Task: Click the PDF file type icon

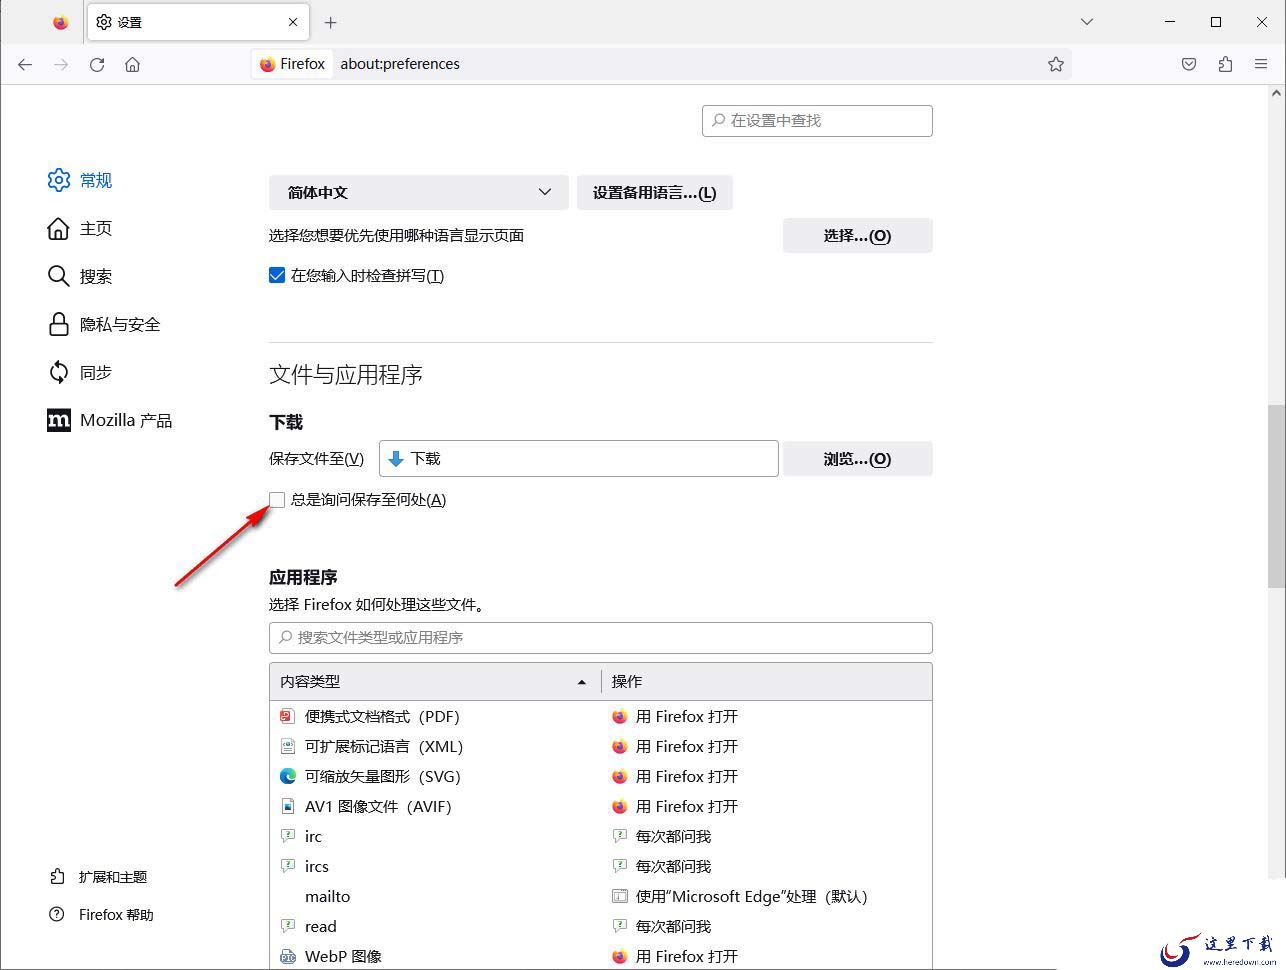Action: point(288,716)
